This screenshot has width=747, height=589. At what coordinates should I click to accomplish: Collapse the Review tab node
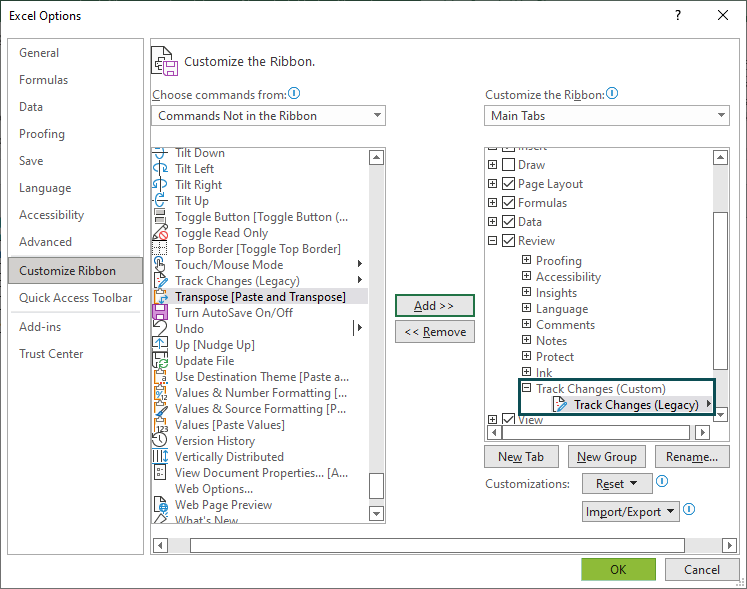(493, 241)
